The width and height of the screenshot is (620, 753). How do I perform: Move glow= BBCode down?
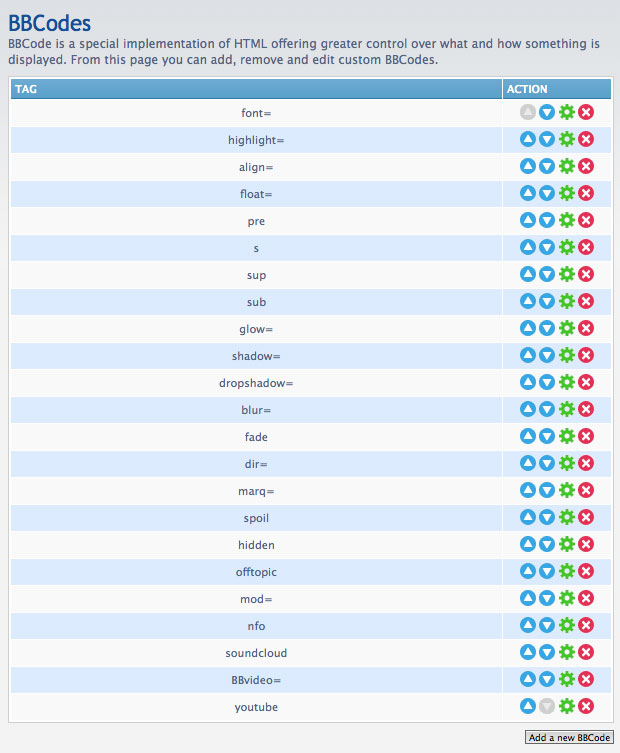[547, 328]
